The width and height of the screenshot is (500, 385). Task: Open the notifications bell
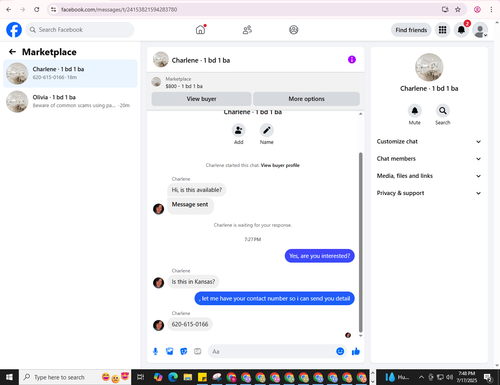[x=461, y=30]
